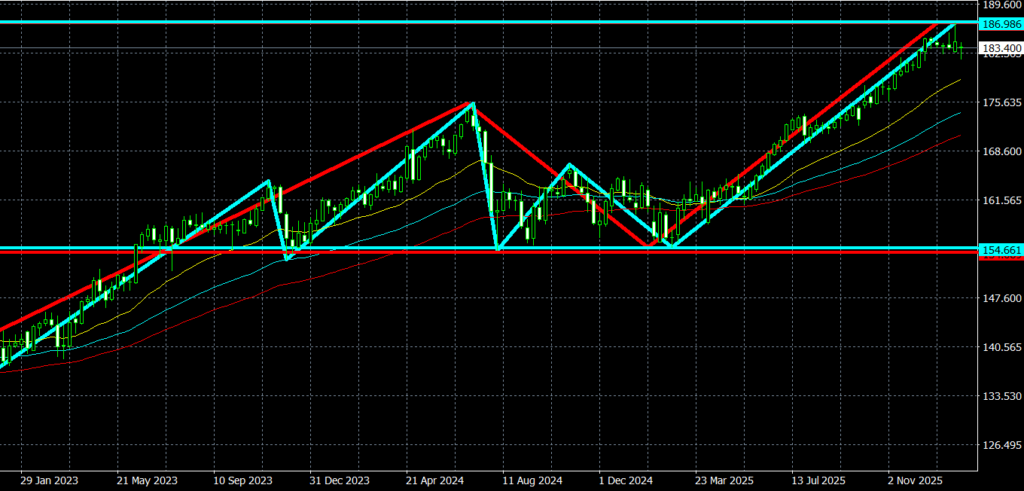This screenshot has height=491, width=1024.
Task: Select the red horizontal support line
Action: click(x=400, y=253)
